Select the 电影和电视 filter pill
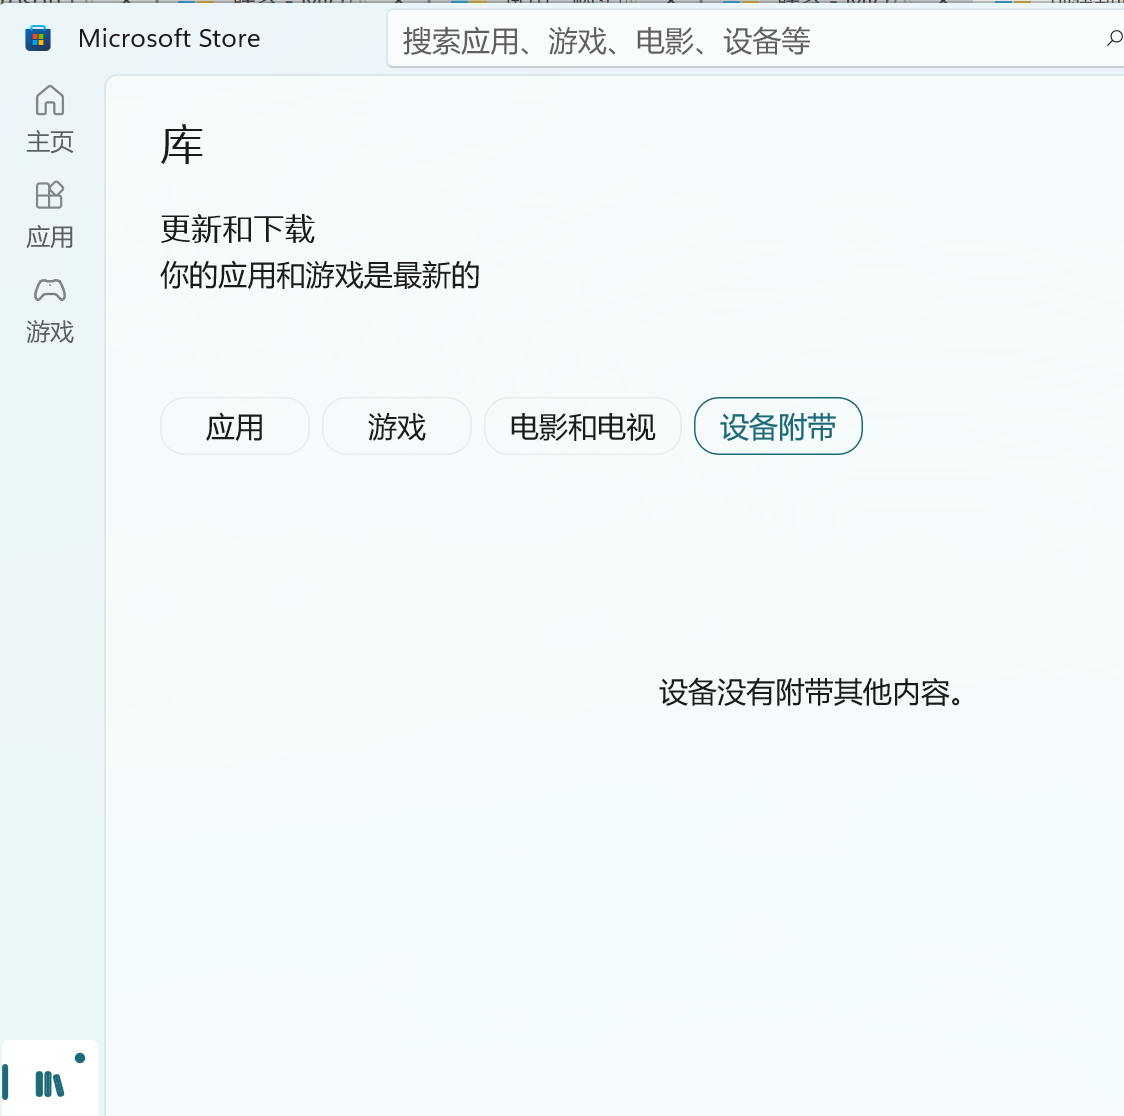 coord(582,426)
